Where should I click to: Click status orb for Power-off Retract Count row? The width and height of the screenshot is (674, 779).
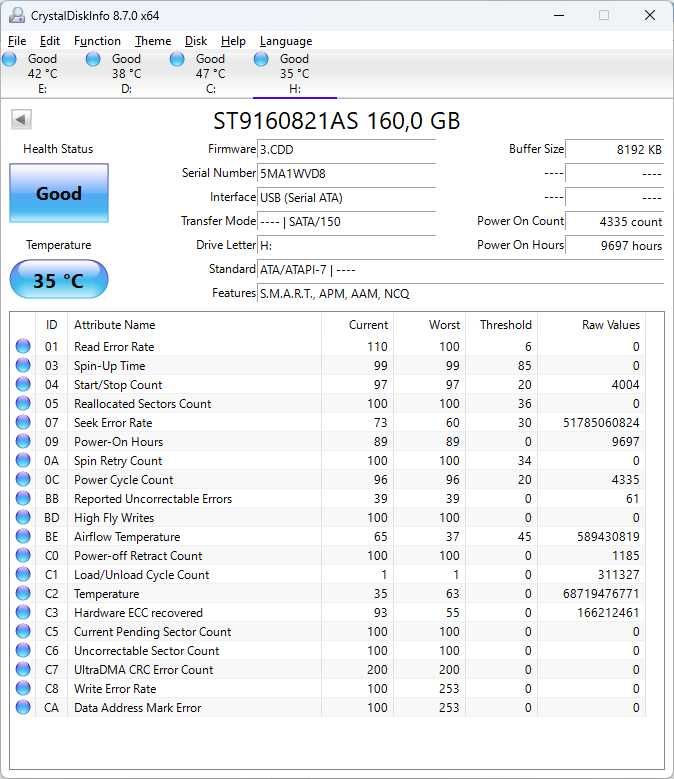tap(23, 555)
